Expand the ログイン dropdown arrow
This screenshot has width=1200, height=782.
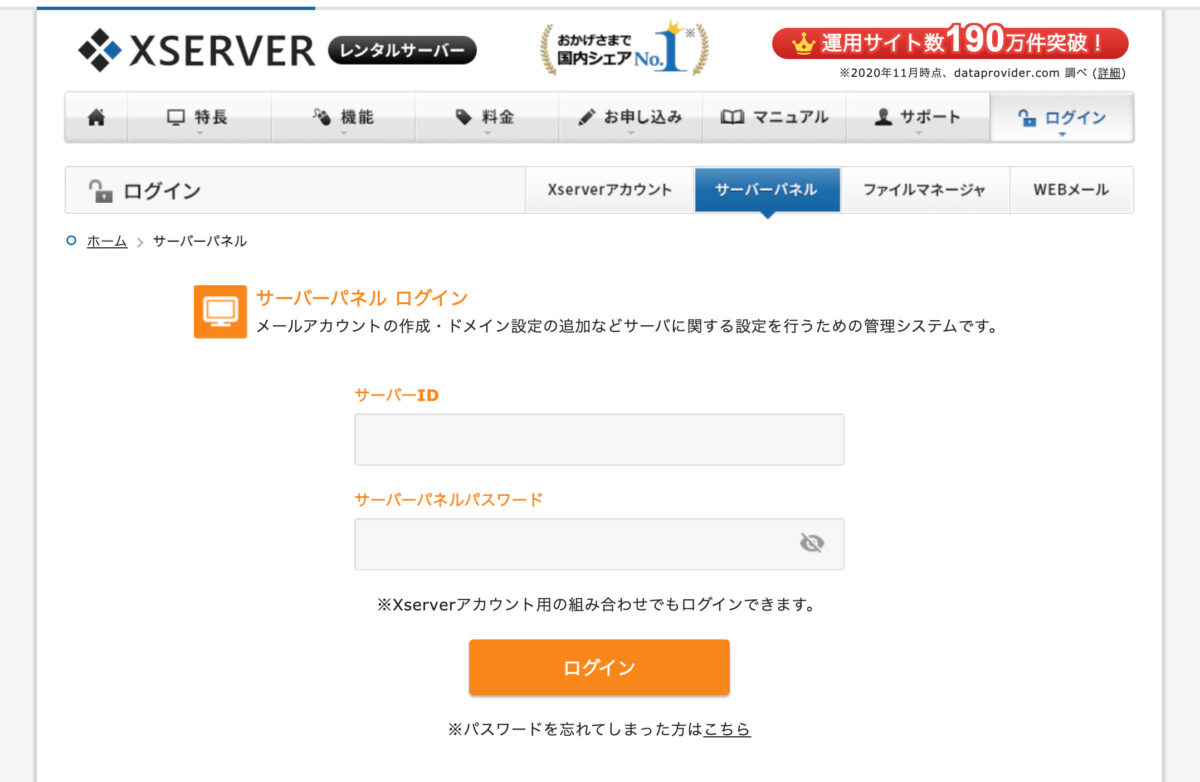pos(1062,133)
